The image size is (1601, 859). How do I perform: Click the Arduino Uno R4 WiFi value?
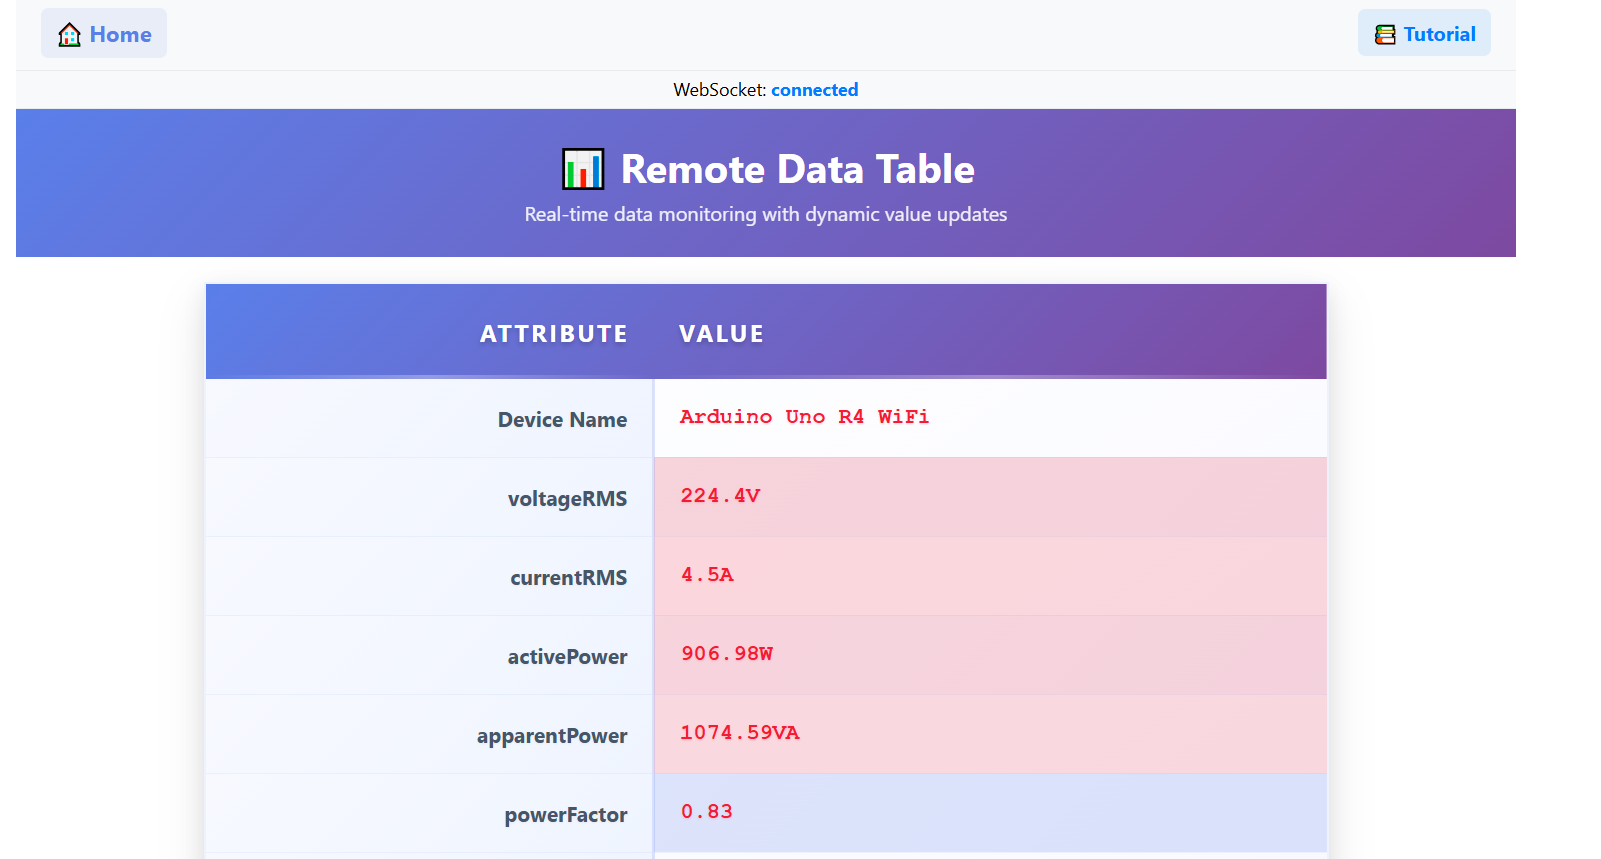click(x=805, y=417)
